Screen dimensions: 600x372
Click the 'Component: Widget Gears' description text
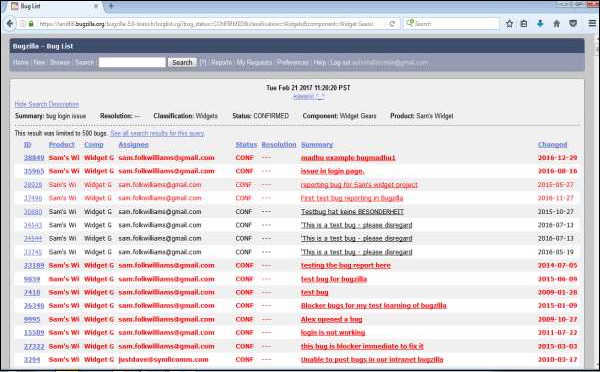(339, 116)
